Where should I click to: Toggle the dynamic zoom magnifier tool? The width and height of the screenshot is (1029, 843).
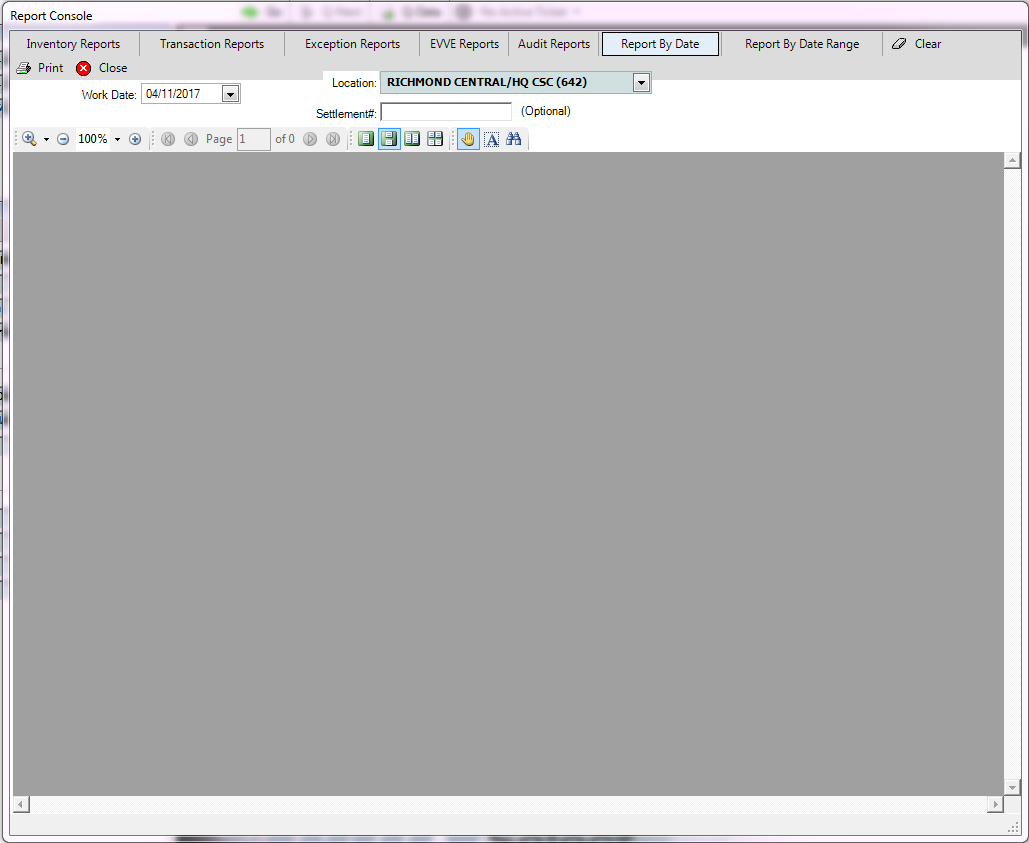pos(28,138)
